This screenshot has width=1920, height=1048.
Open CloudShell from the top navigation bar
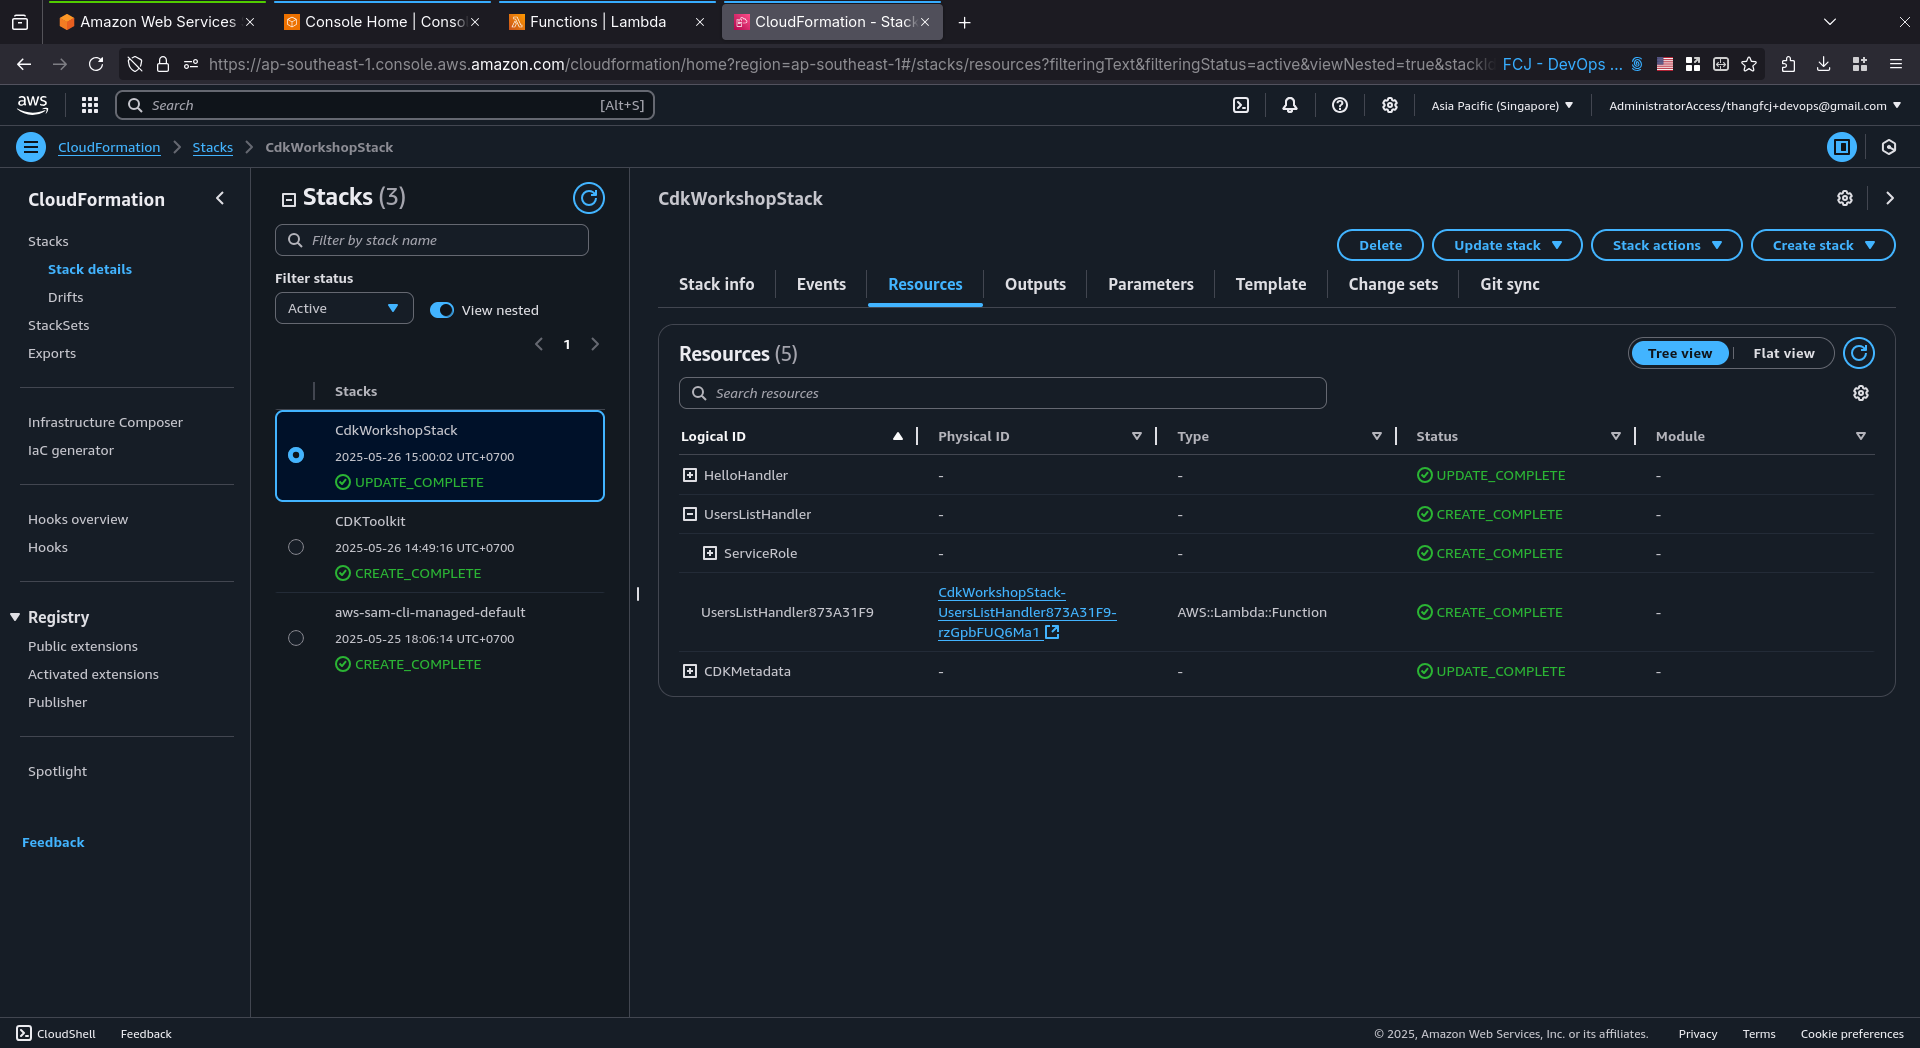click(x=1241, y=105)
